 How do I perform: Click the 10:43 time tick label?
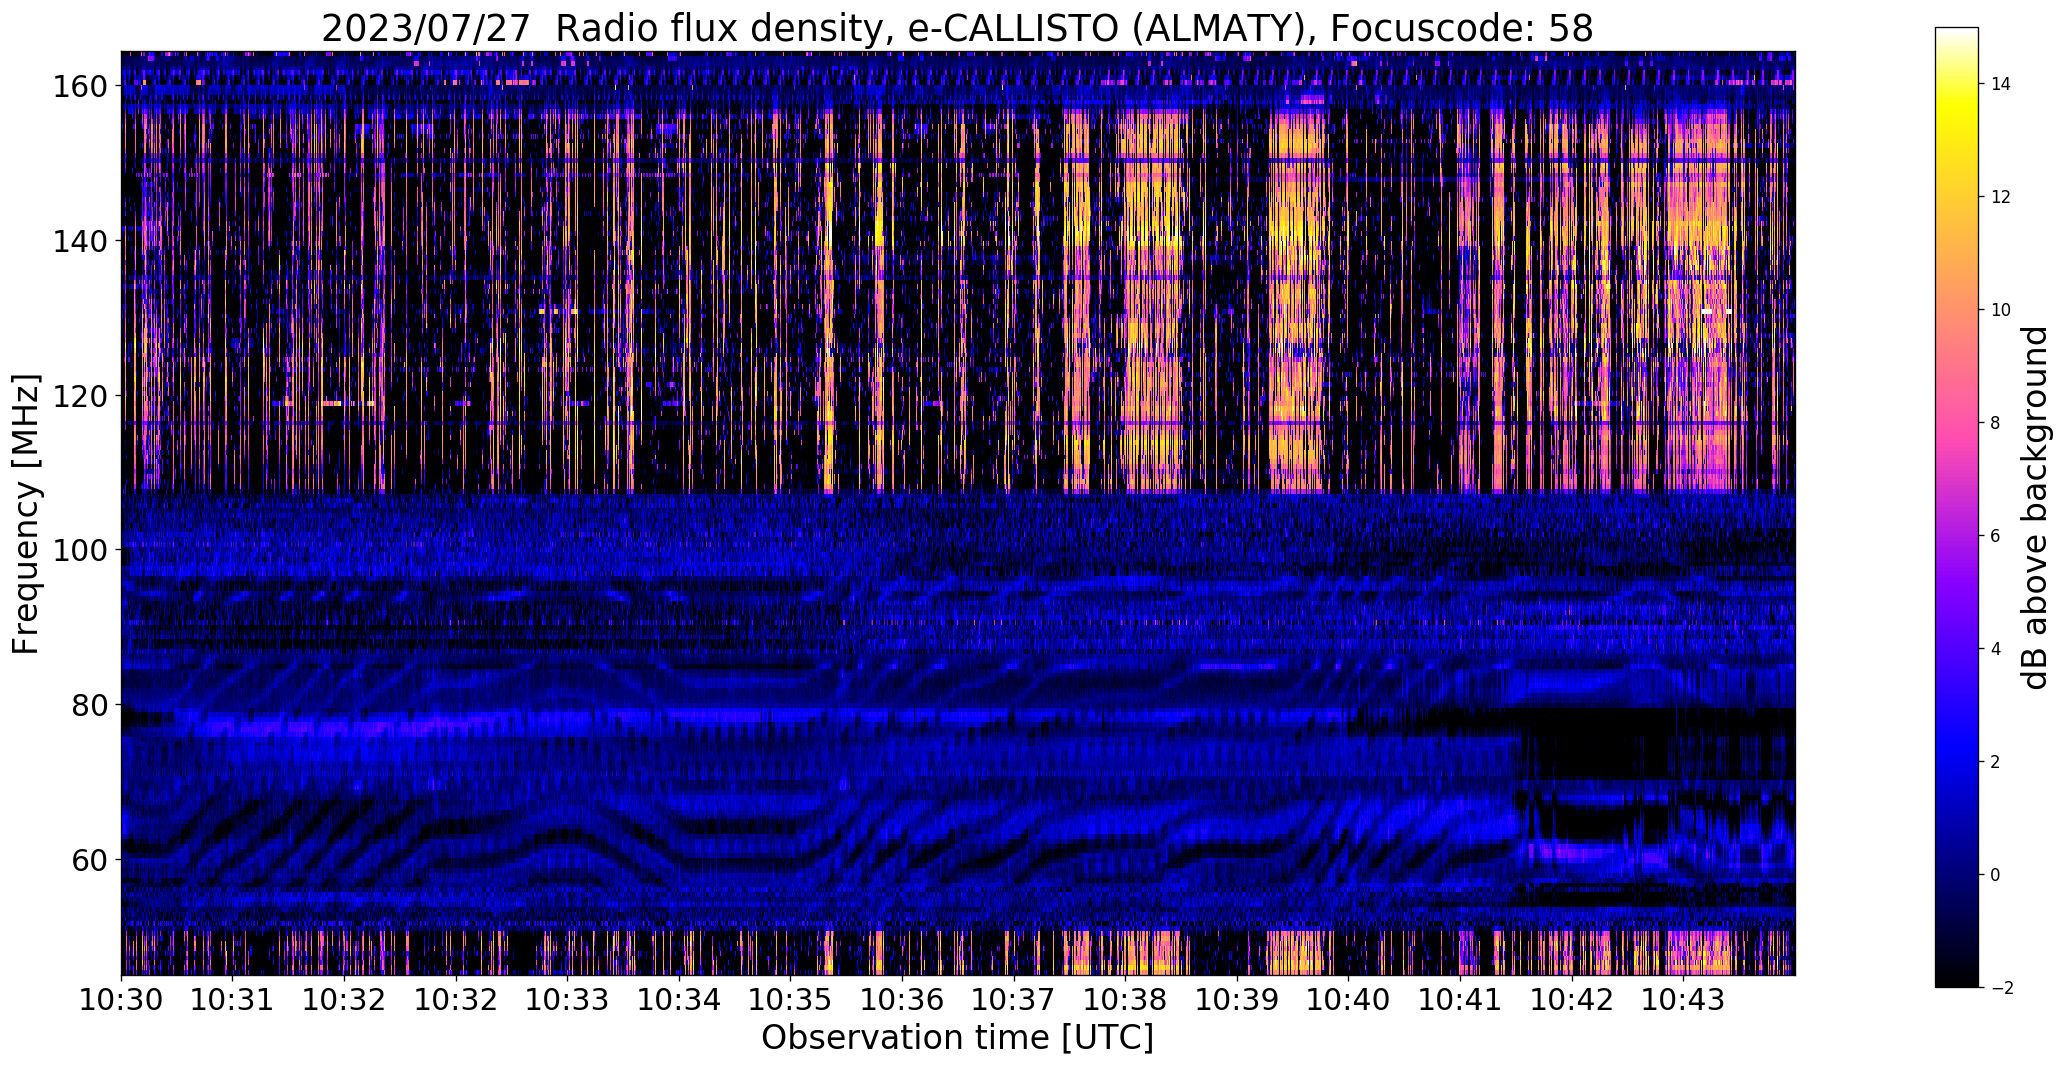tap(1684, 1000)
